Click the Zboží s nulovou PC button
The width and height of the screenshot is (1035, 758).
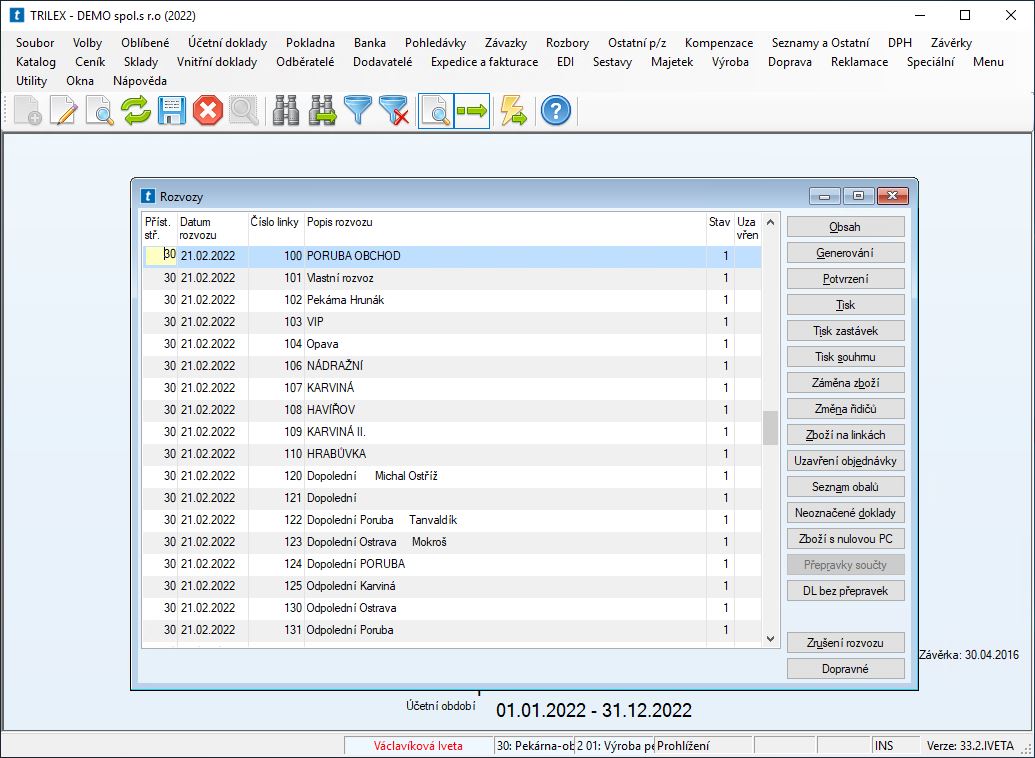[x=846, y=539]
